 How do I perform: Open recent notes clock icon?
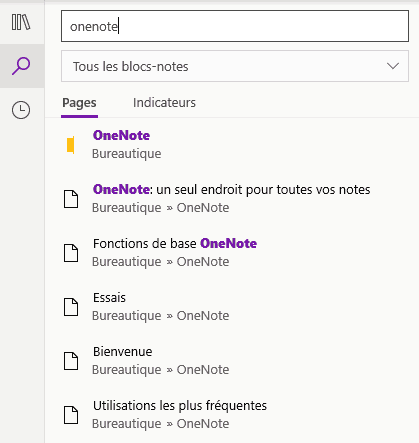pyautogui.click(x=21, y=110)
